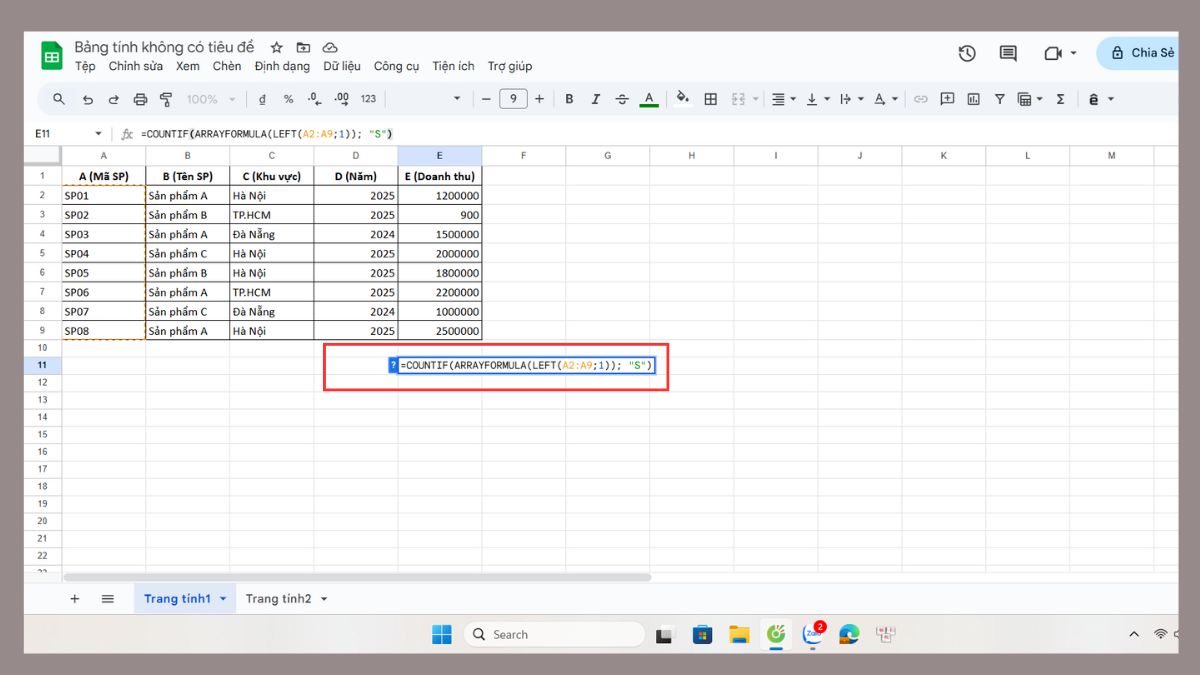Insert a comment using the comment icon
The height and width of the screenshot is (675, 1200).
pos(947,98)
